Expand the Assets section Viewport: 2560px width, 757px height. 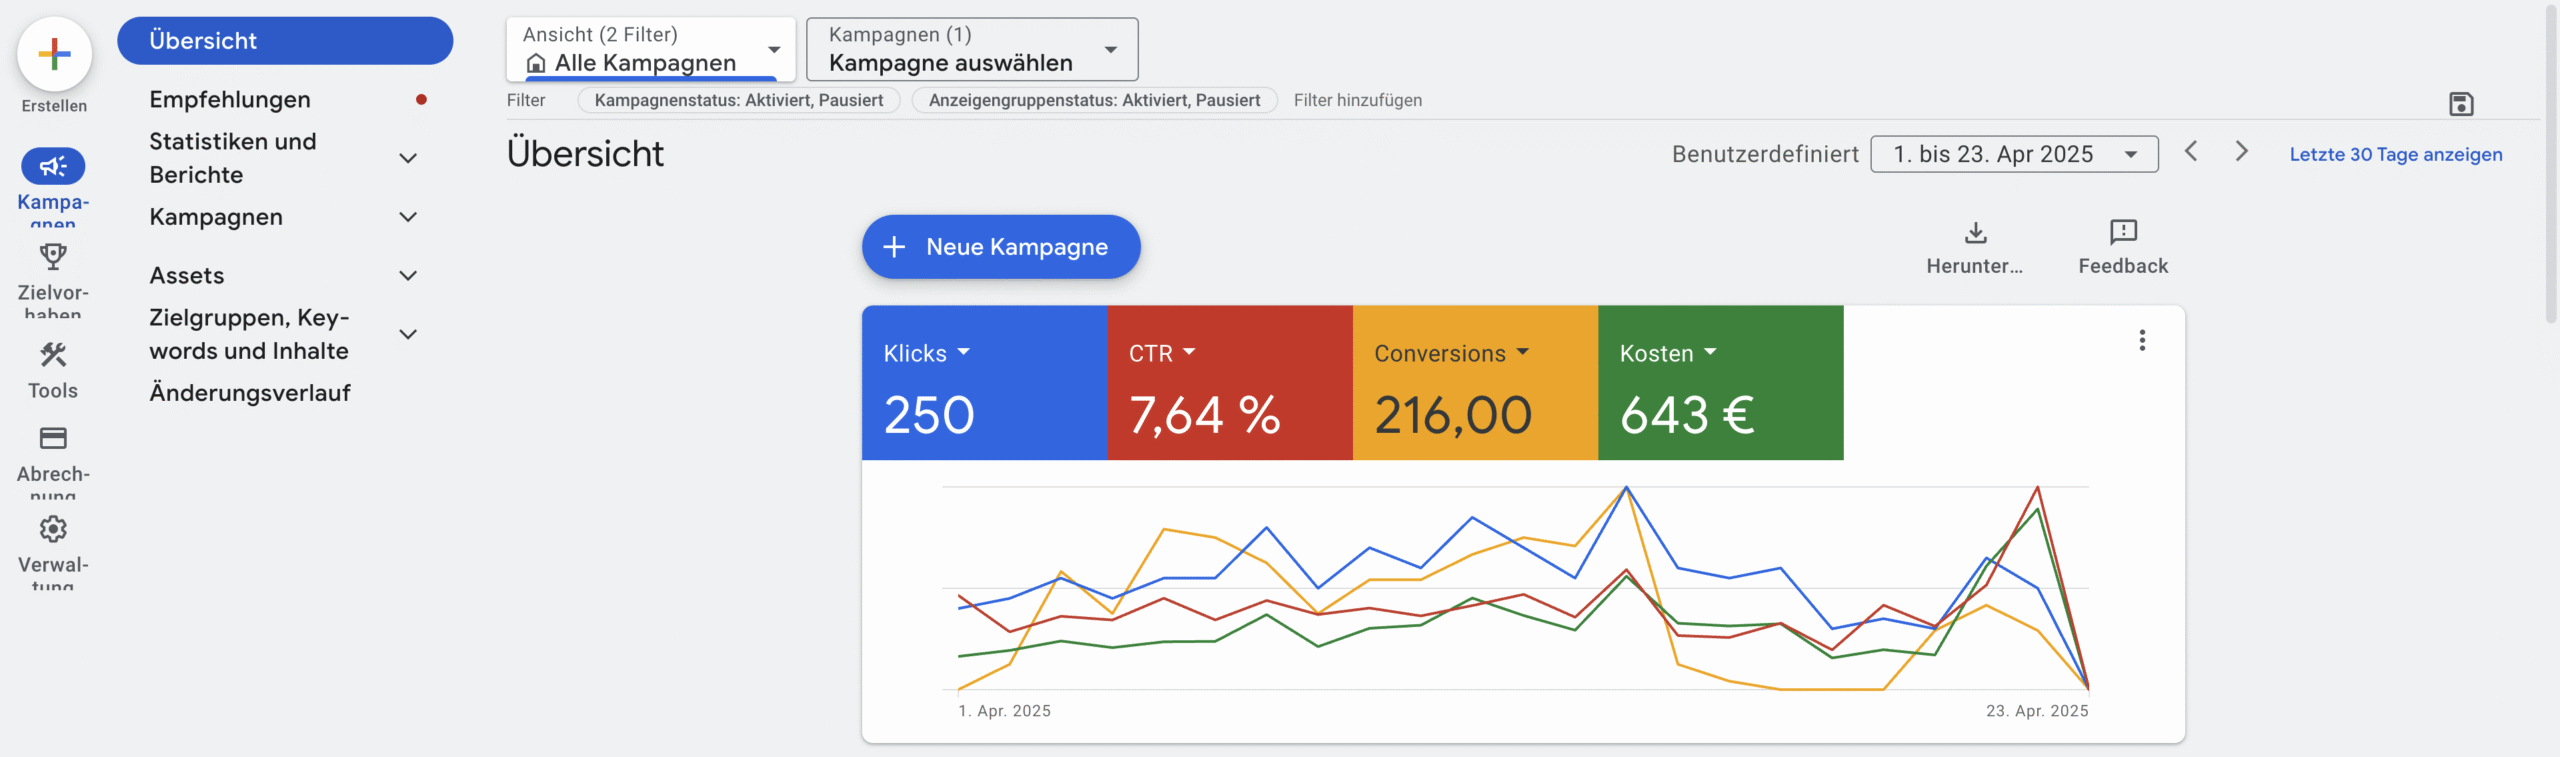(408, 276)
